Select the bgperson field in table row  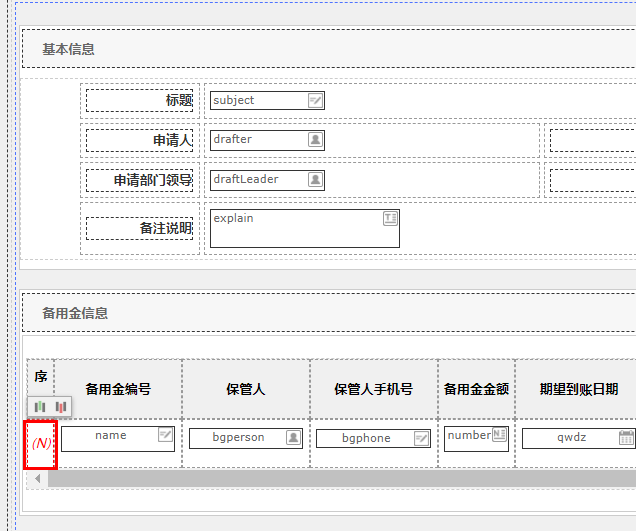tap(246, 439)
